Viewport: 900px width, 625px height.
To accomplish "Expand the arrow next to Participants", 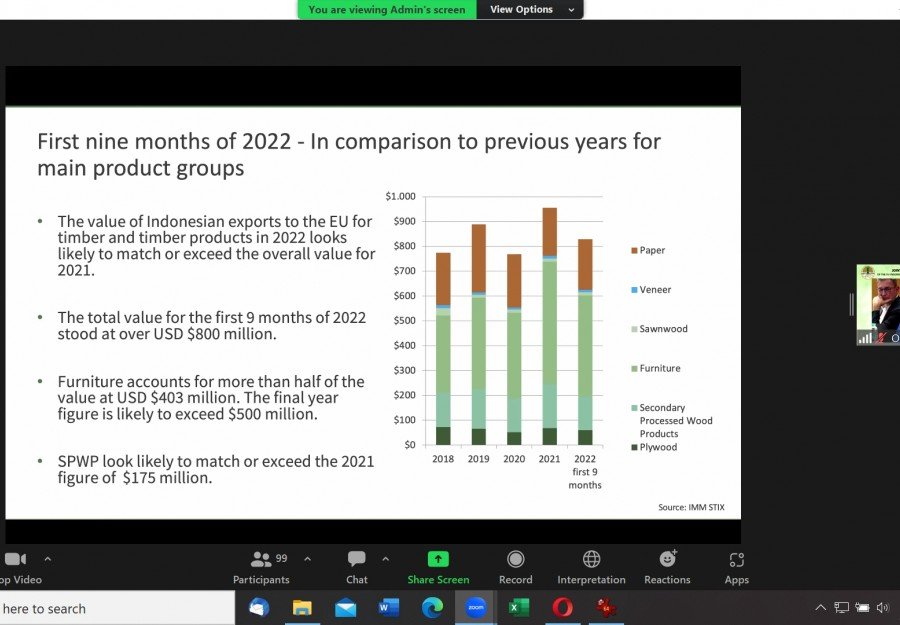I will [307, 559].
